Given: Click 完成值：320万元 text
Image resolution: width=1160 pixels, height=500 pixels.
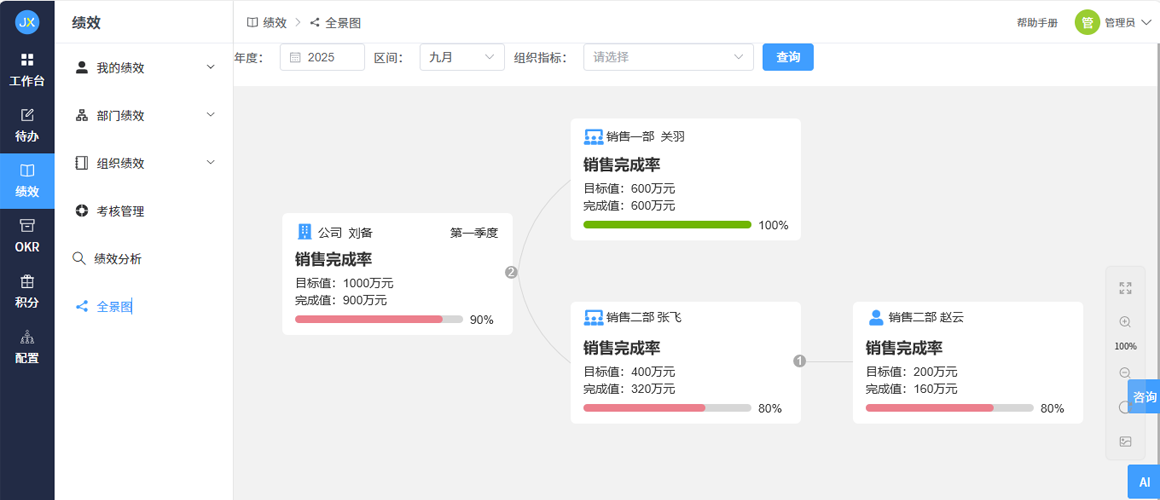Looking at the screenshot, I should click(x=629, y=389).
